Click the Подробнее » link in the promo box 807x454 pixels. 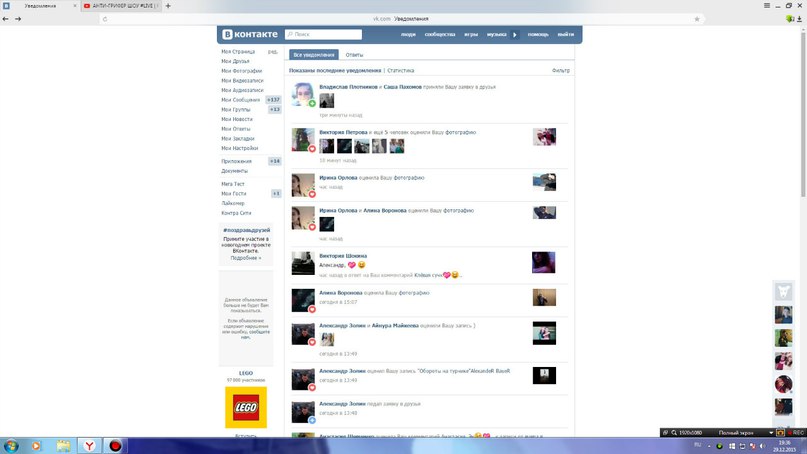(x=245, y=258)
